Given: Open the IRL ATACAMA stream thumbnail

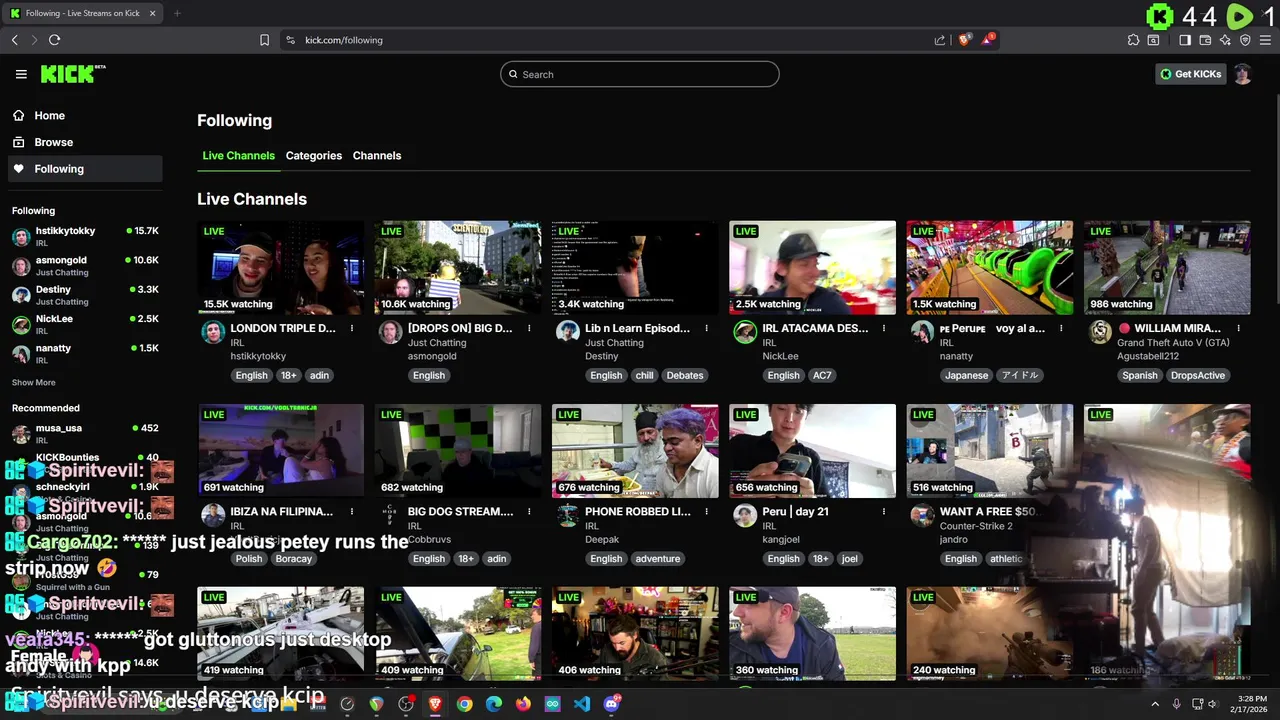Looking at the screenshot, I should point(812,268).
